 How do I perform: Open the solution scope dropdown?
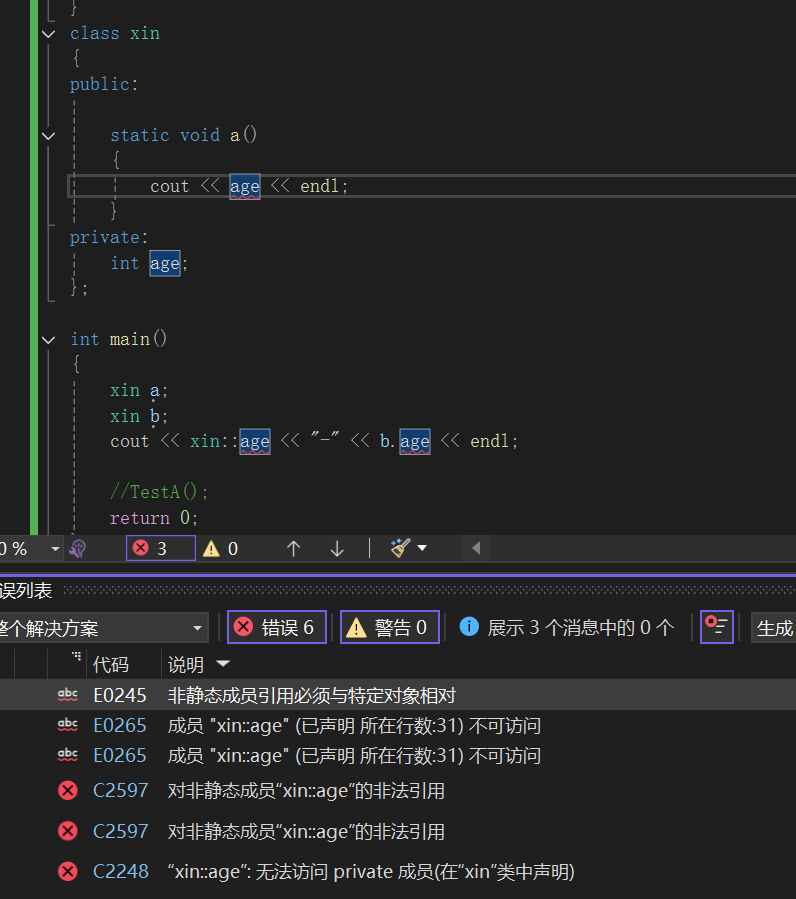(x=103, y=628)
